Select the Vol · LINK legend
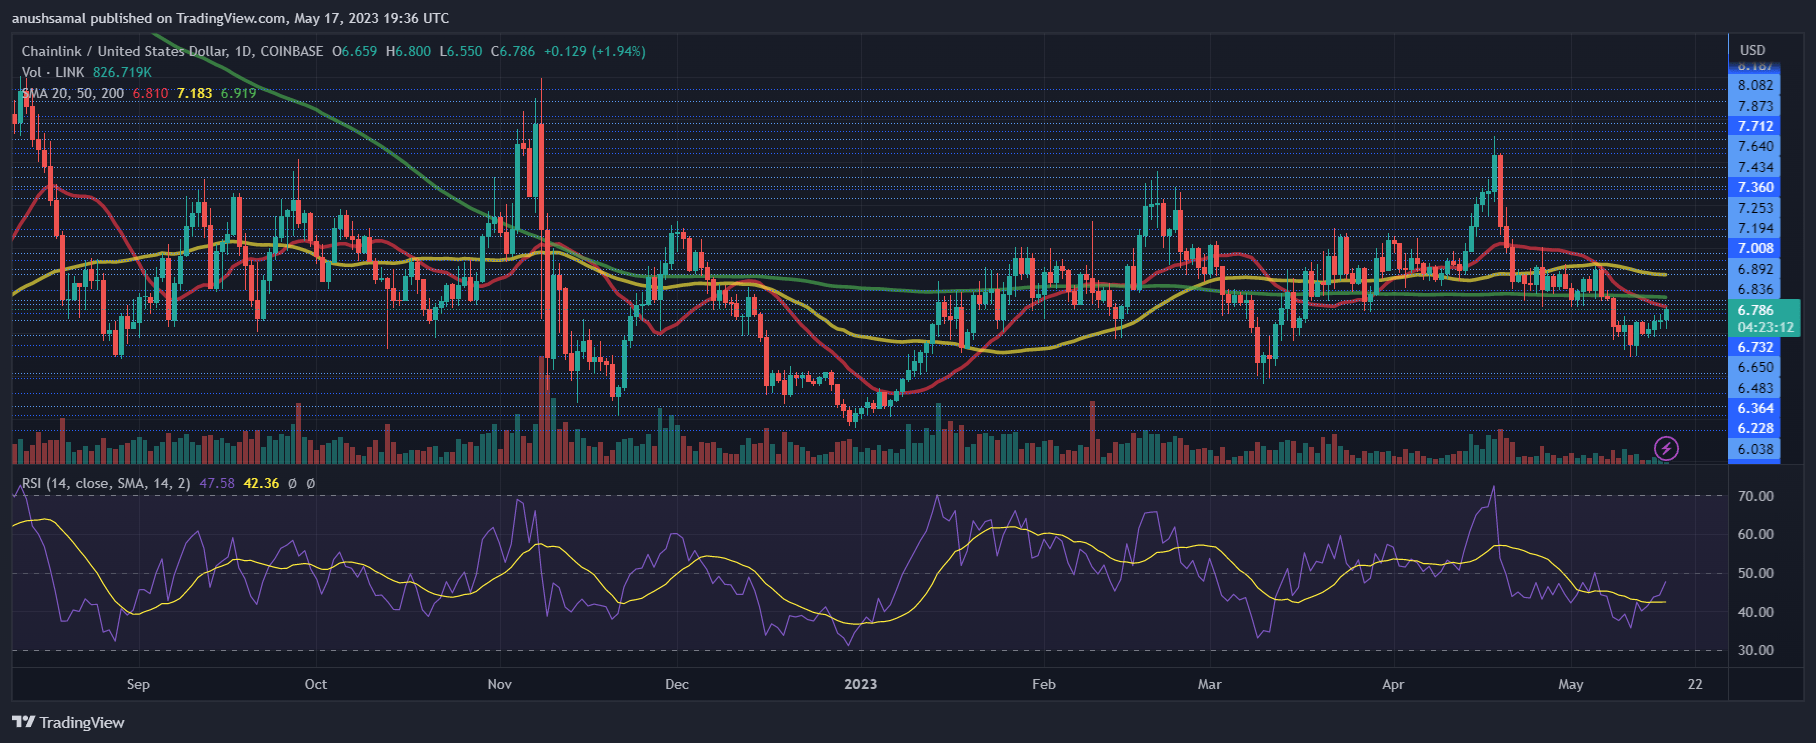 pos(53,72)
